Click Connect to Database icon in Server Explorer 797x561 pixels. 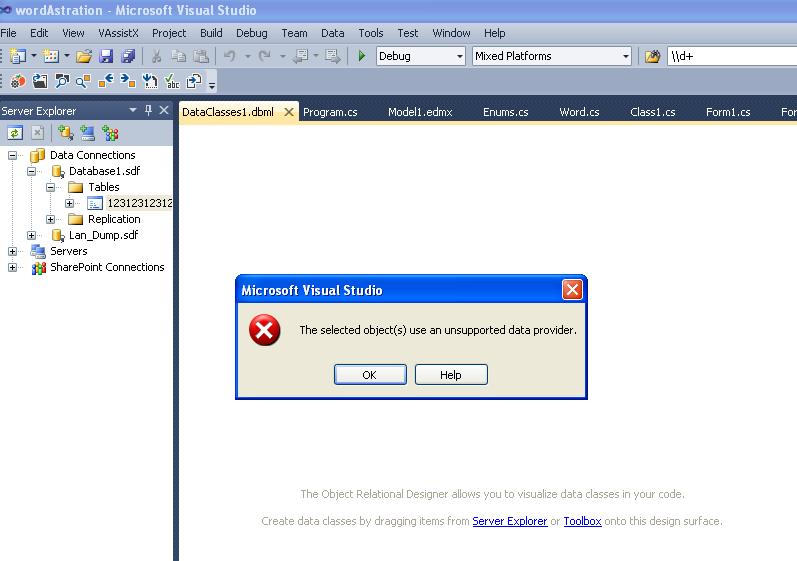point(65,133)
